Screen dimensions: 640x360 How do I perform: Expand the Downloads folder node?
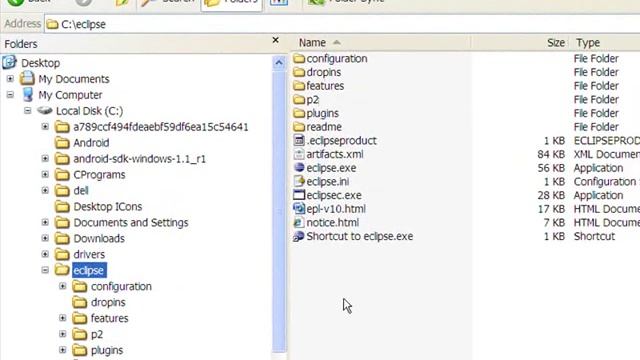point(45,238)
